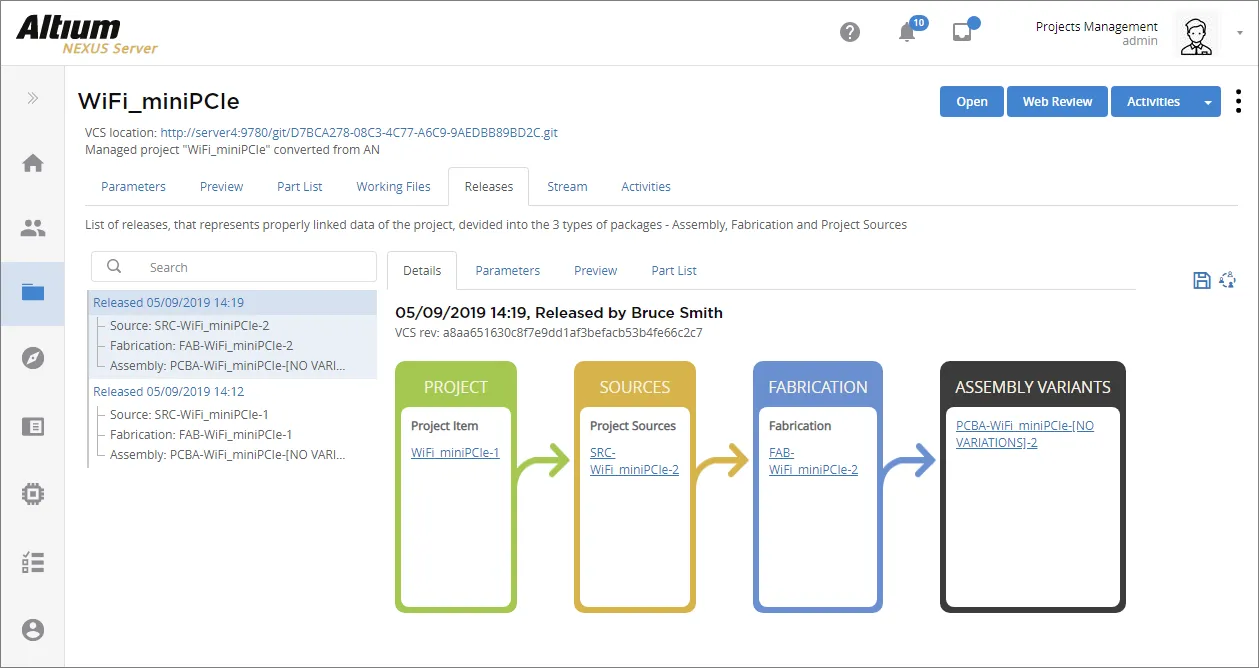Select the Assembly row under the 14:12 release

pos(228,454)
